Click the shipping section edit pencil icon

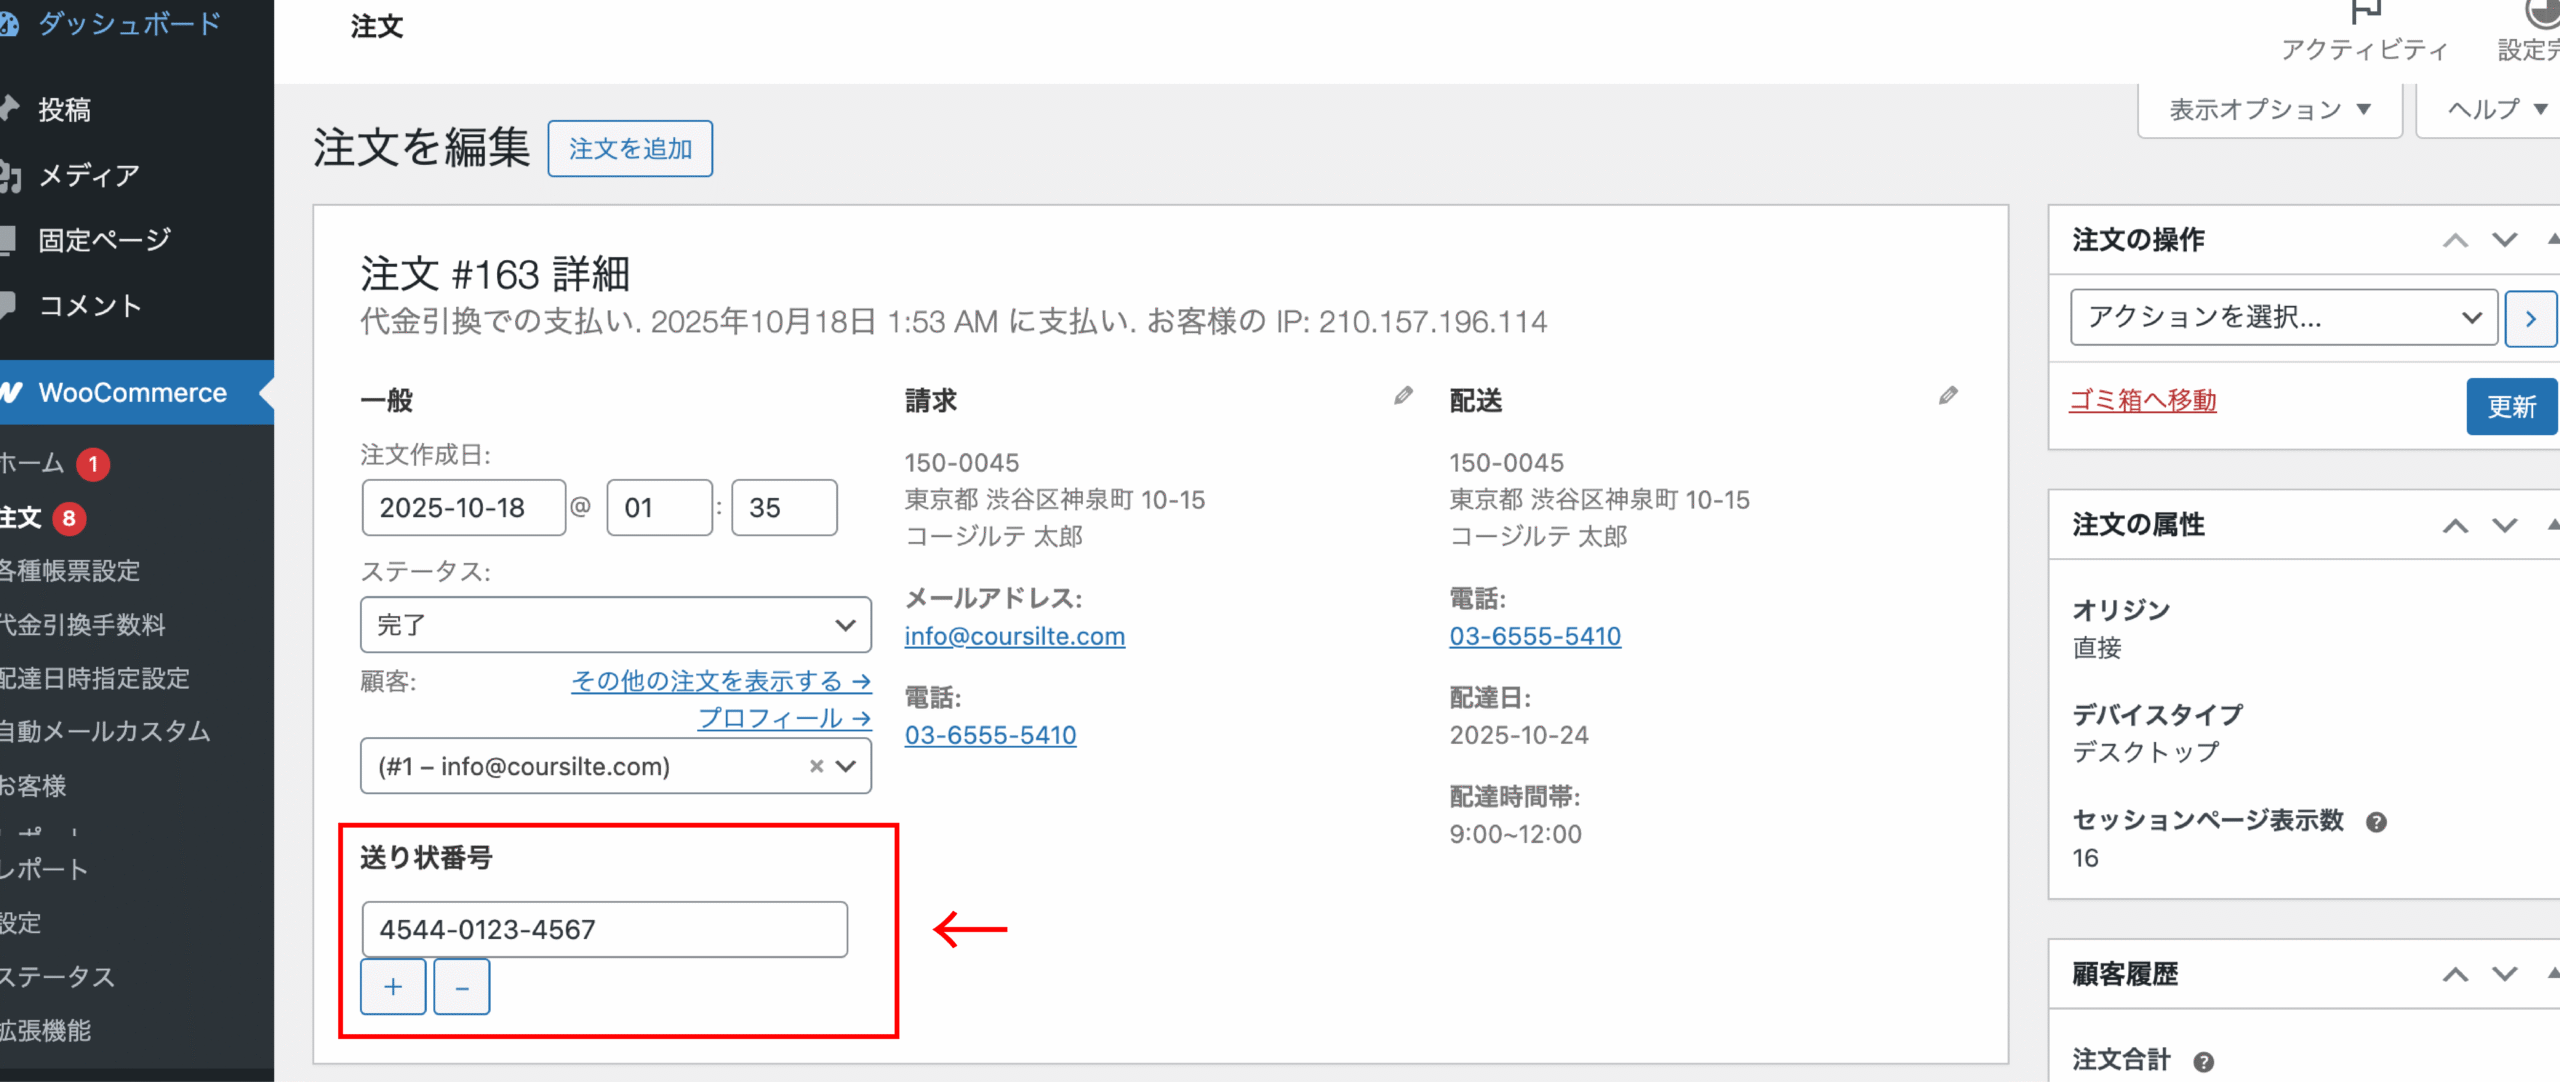[1947, 397]
